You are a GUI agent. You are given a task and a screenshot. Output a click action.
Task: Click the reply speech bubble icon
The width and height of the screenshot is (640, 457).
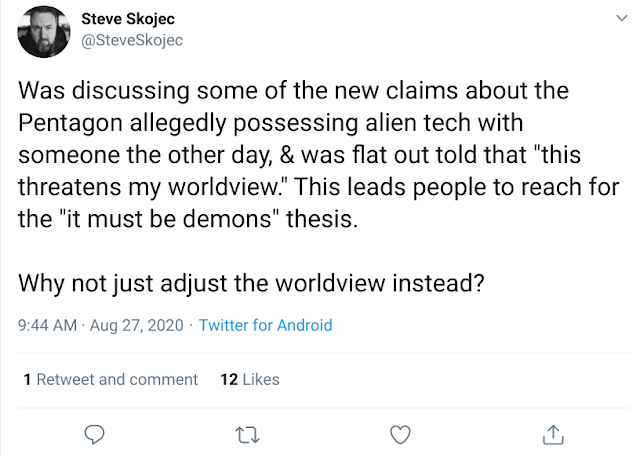95,433
